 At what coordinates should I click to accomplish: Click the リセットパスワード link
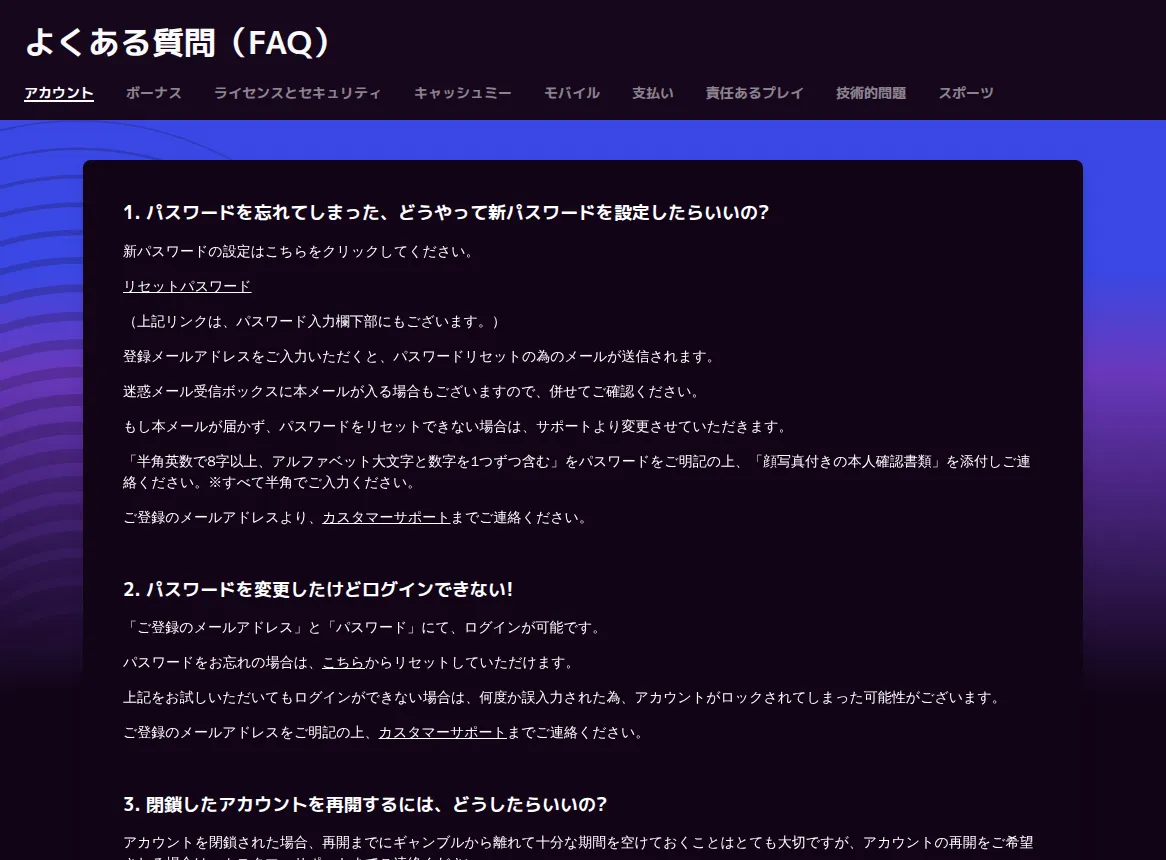[x=187, y=286]
